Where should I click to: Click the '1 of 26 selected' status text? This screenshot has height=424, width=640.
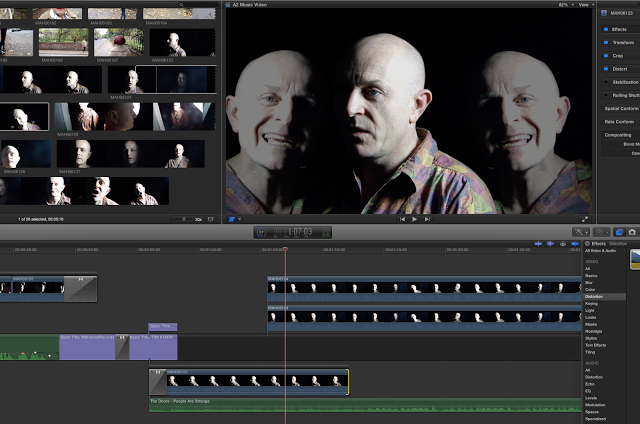click(40, 219)
